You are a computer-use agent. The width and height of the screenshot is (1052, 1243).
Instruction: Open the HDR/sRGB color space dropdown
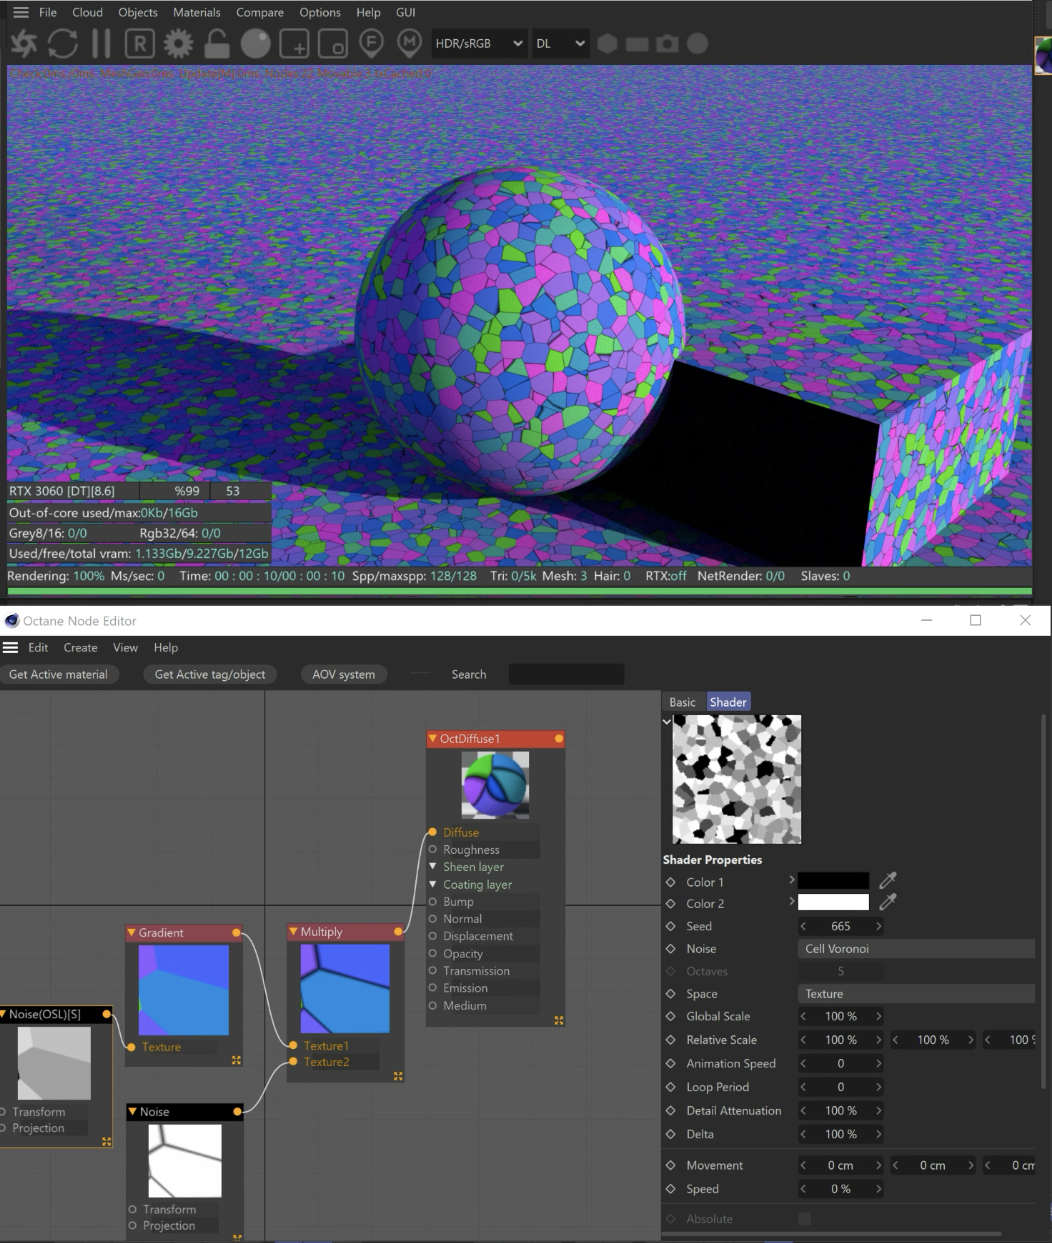(x=479, y=44)
